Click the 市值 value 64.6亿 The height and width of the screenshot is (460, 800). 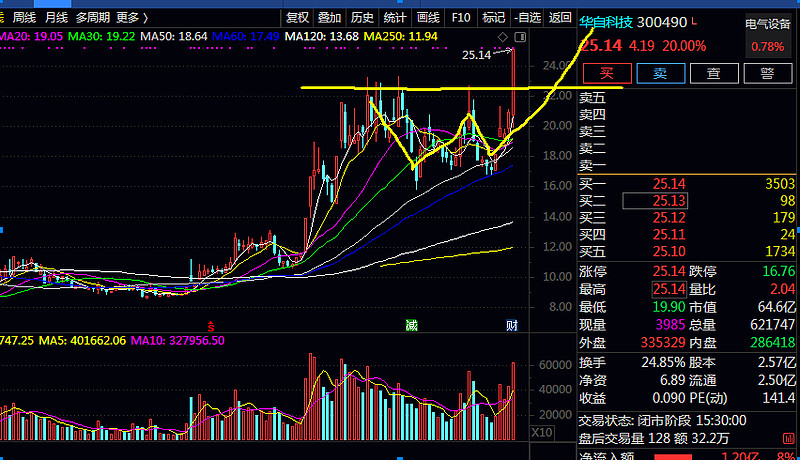(777, 307)
